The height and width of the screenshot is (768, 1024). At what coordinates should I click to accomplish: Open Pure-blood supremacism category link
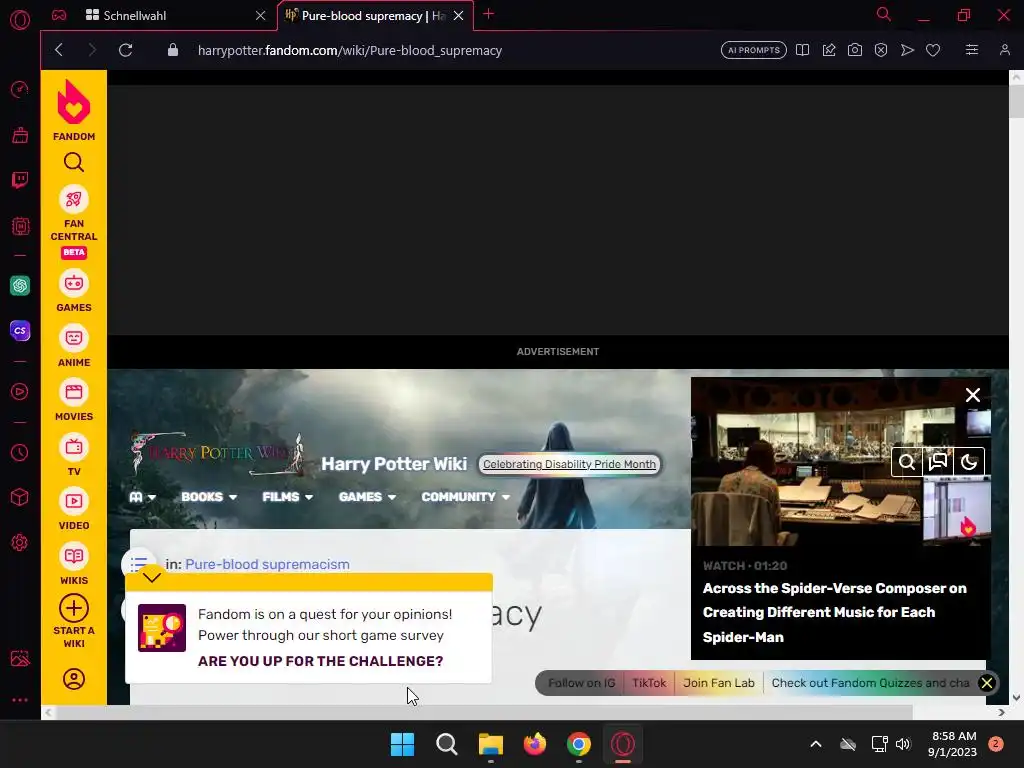pos(267,564)
